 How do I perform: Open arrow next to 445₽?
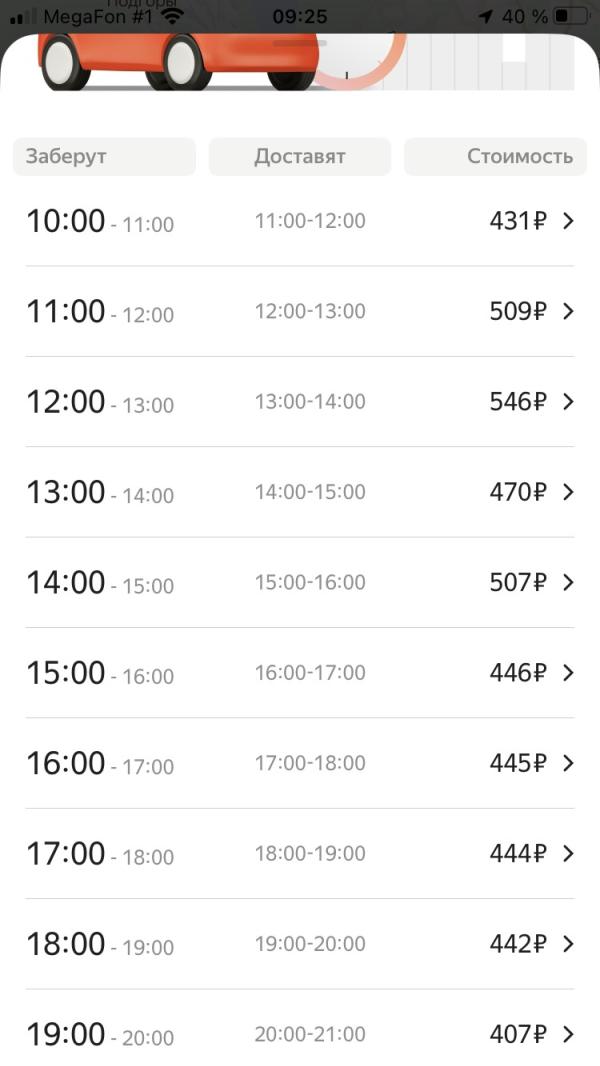(x=569, y=763)
